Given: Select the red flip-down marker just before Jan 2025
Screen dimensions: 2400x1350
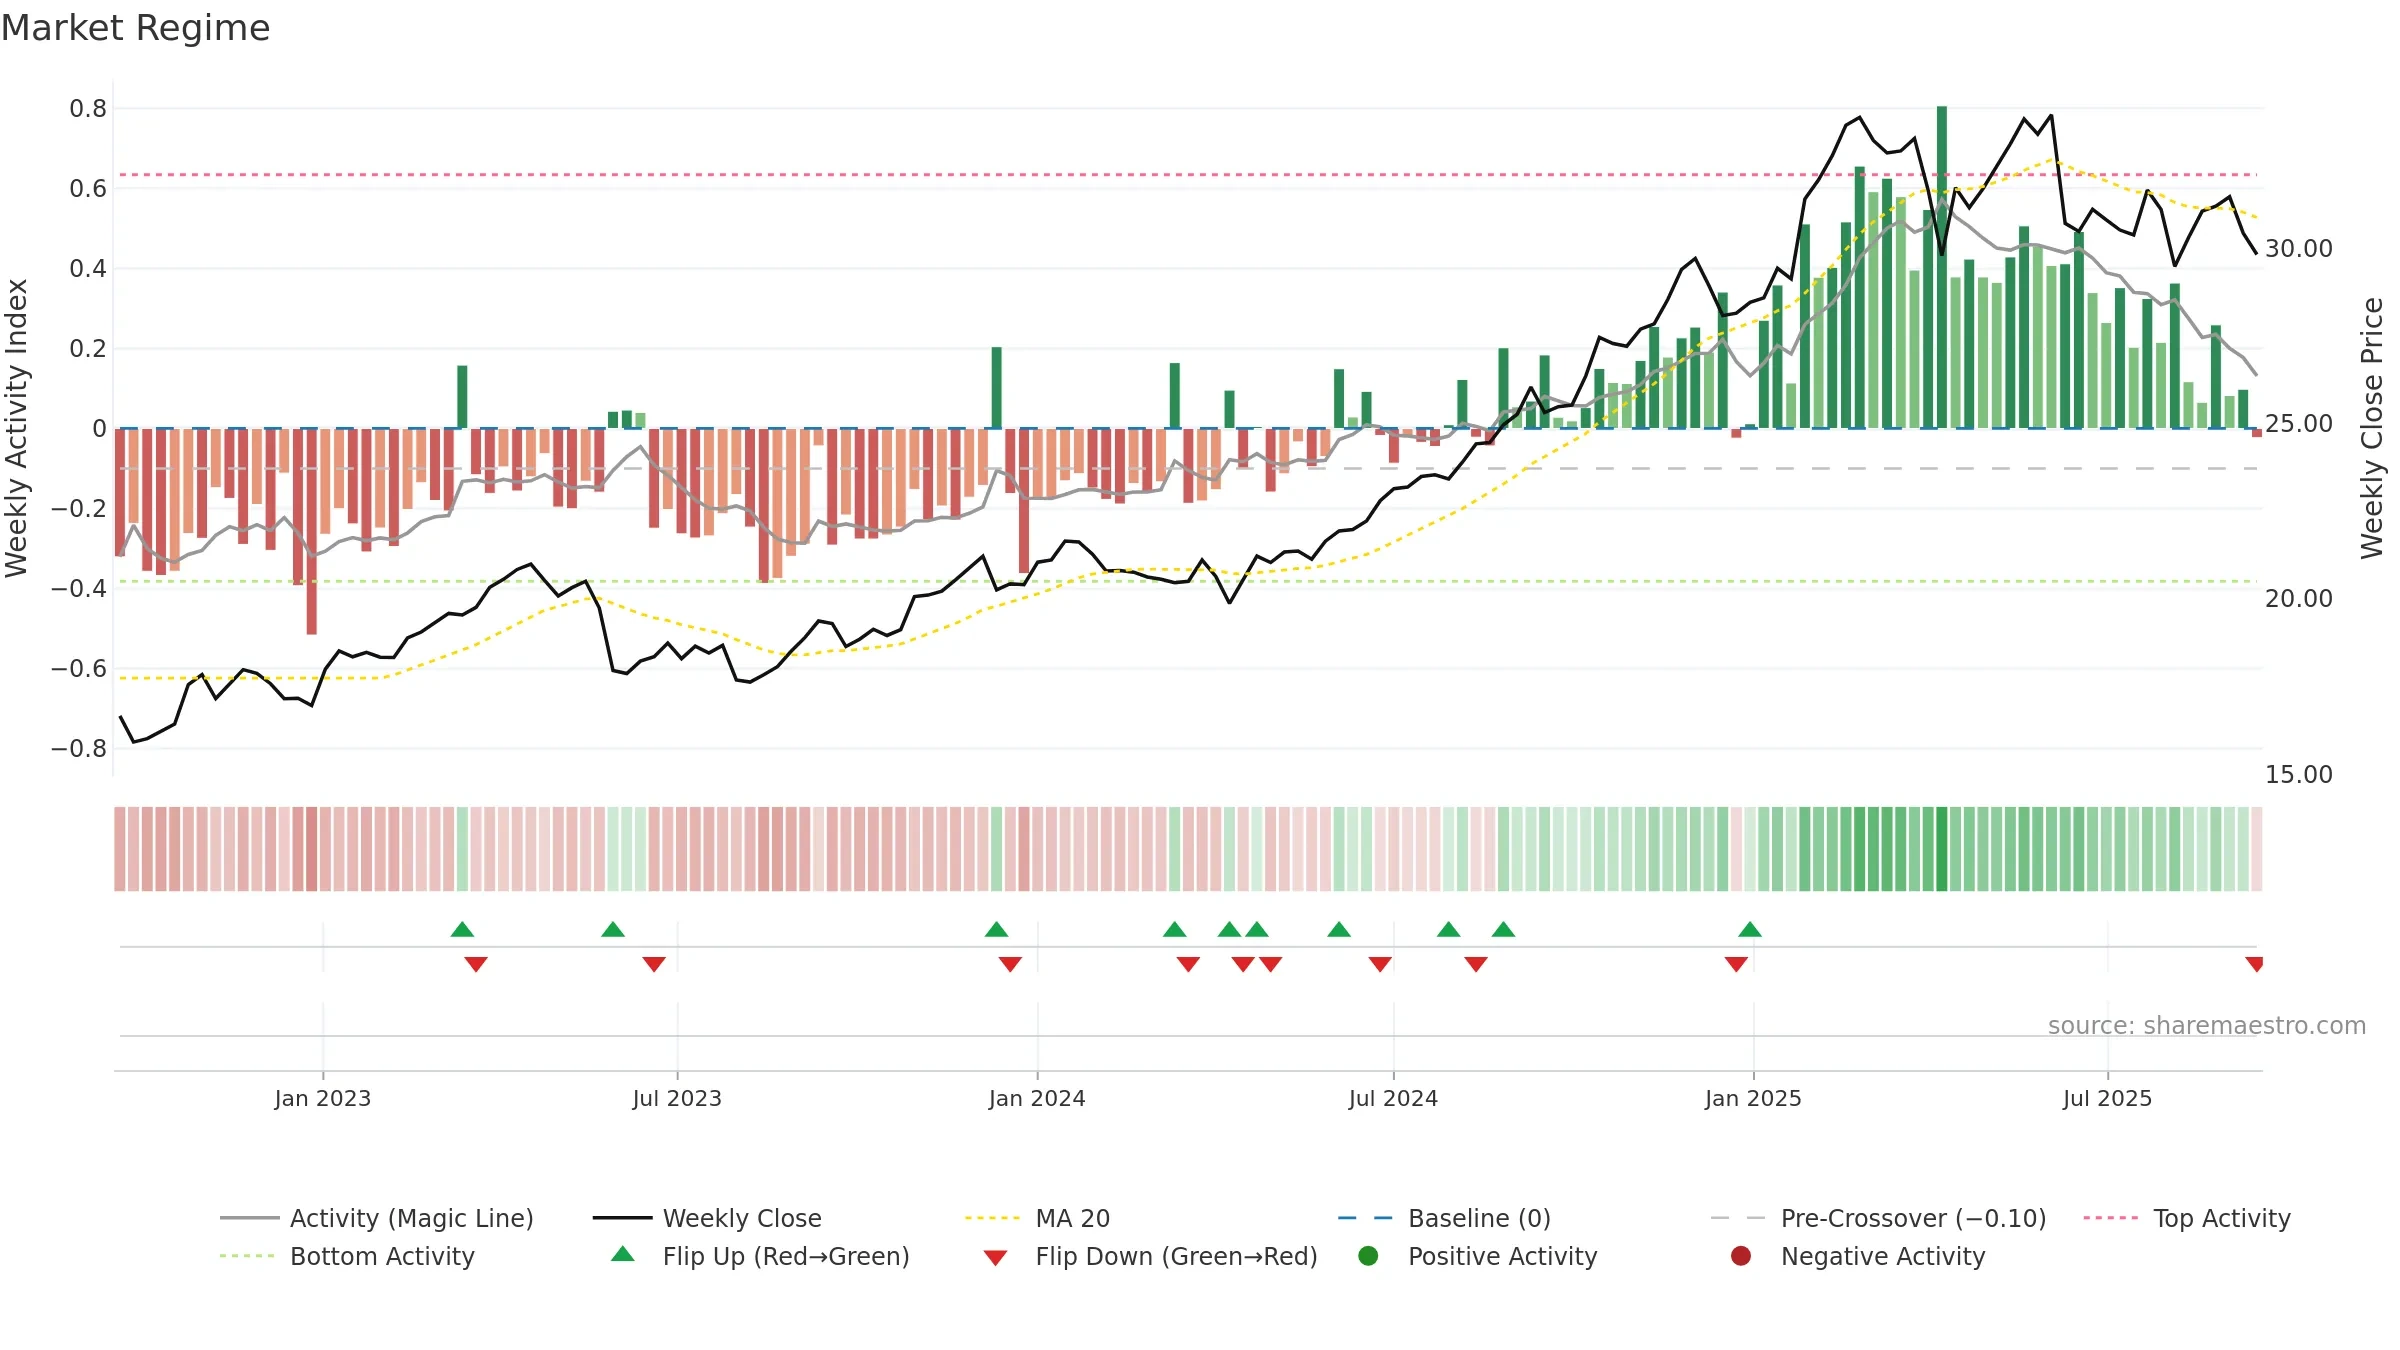Looking at the screenshot, I should pyautogui.click(x=1736, y=964).
